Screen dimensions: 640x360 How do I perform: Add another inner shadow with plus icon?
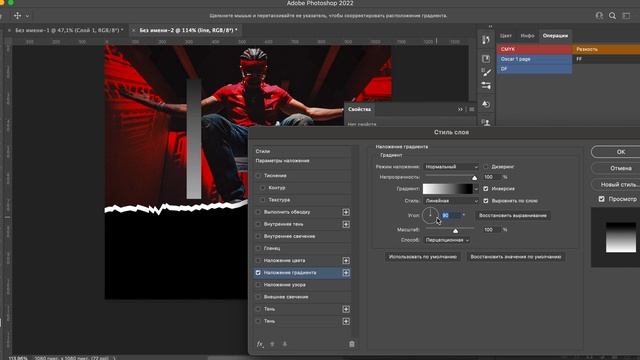(x=346, y=224)
